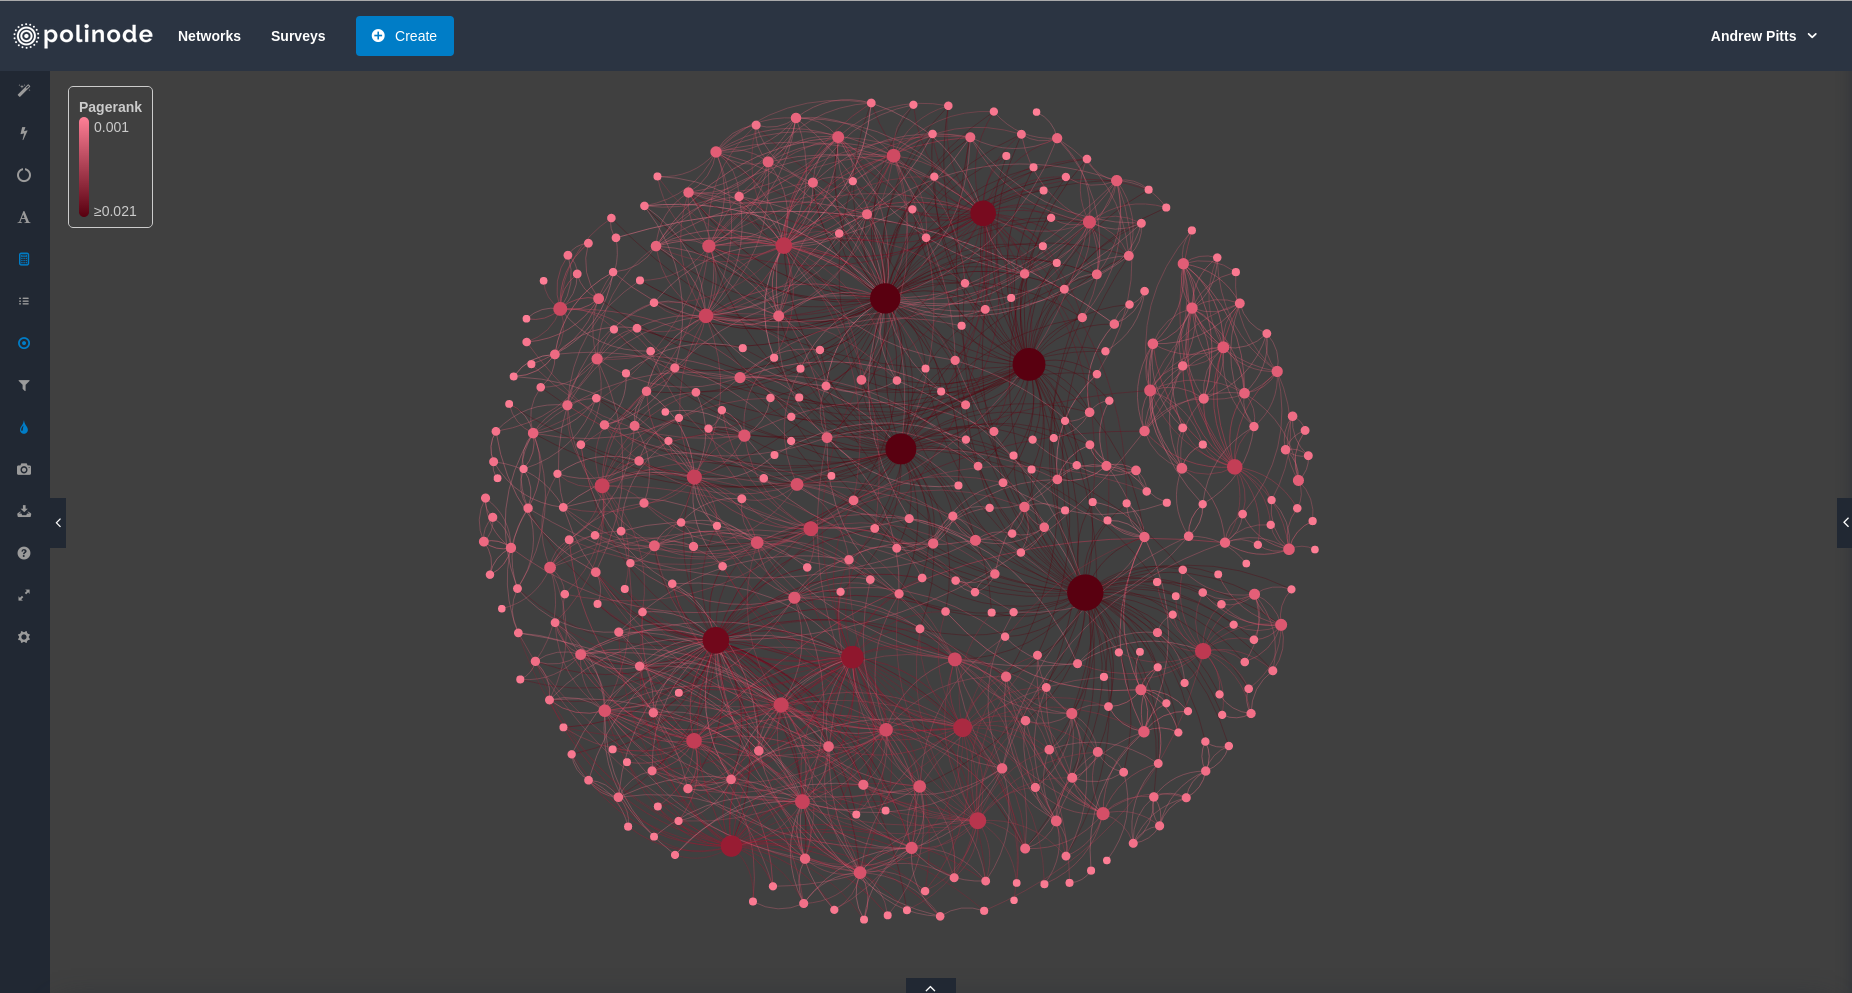Click the Pagerank color gradient bar

point(84,168)
